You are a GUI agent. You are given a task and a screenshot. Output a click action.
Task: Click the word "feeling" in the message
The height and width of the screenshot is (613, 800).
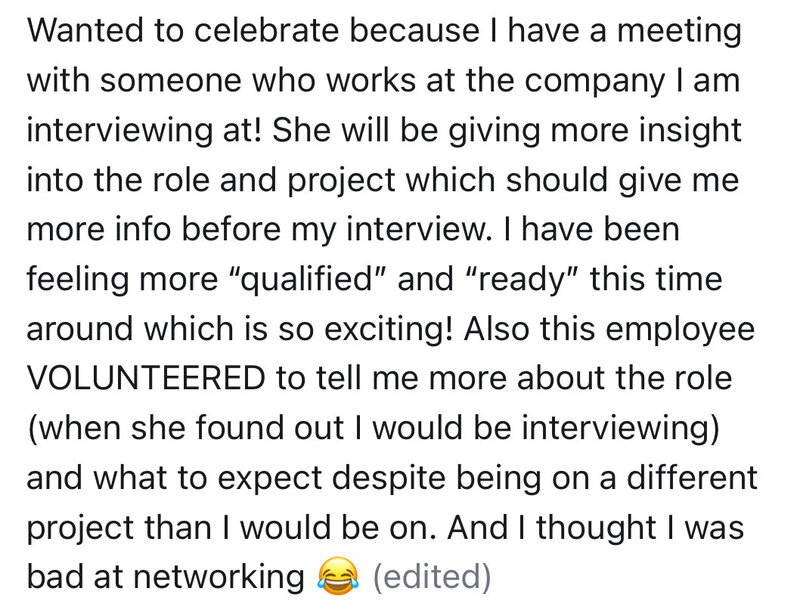pyautogui.click(x=79, y=279)
